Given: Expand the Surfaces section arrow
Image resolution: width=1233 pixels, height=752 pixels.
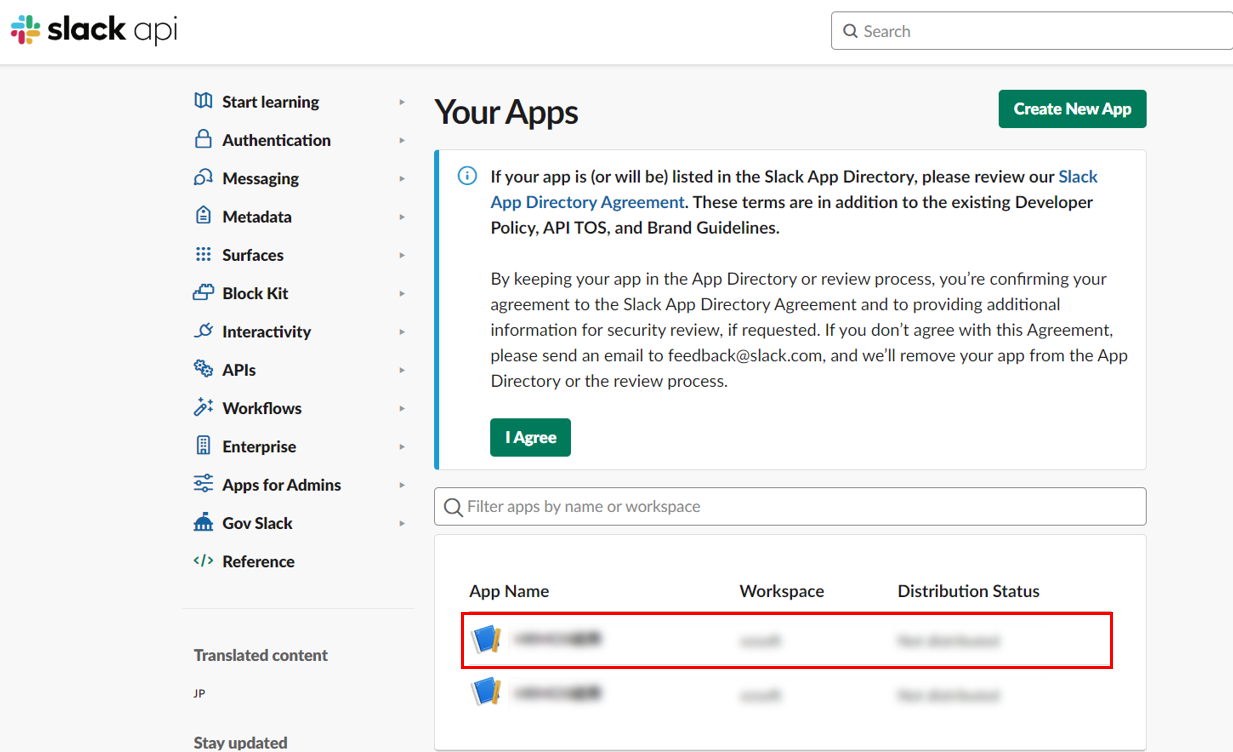Looking at the screenshot, I should coord(402,255).
